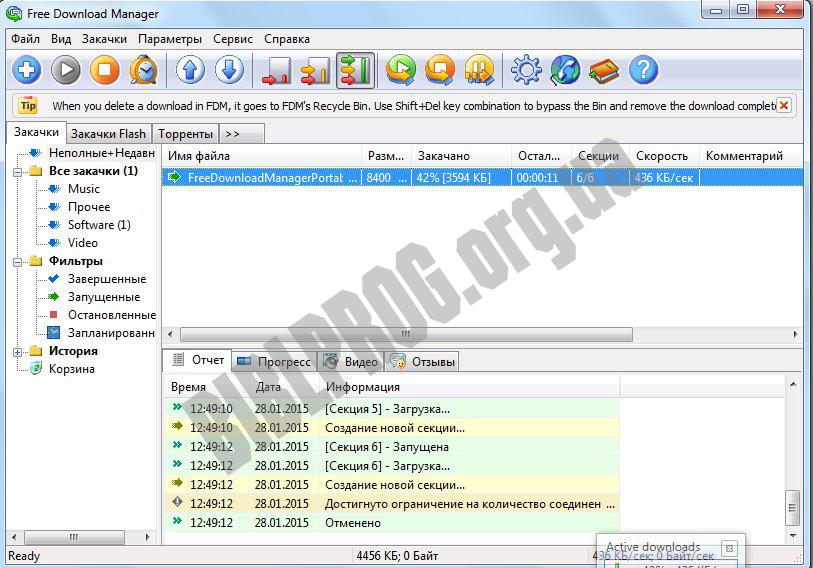This screenshot has height=568, width=813.
Task: Select the Music category
Action: pos(83,189)
